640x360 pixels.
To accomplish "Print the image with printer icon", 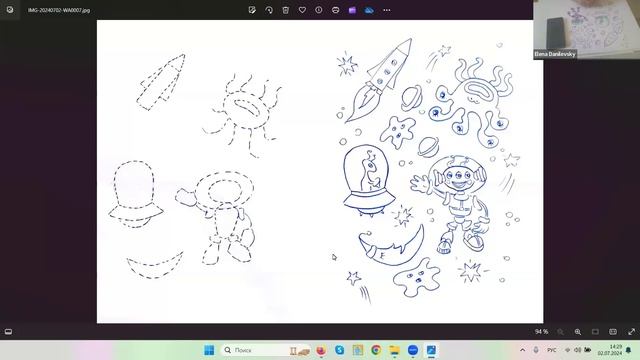I will (336, 10).
